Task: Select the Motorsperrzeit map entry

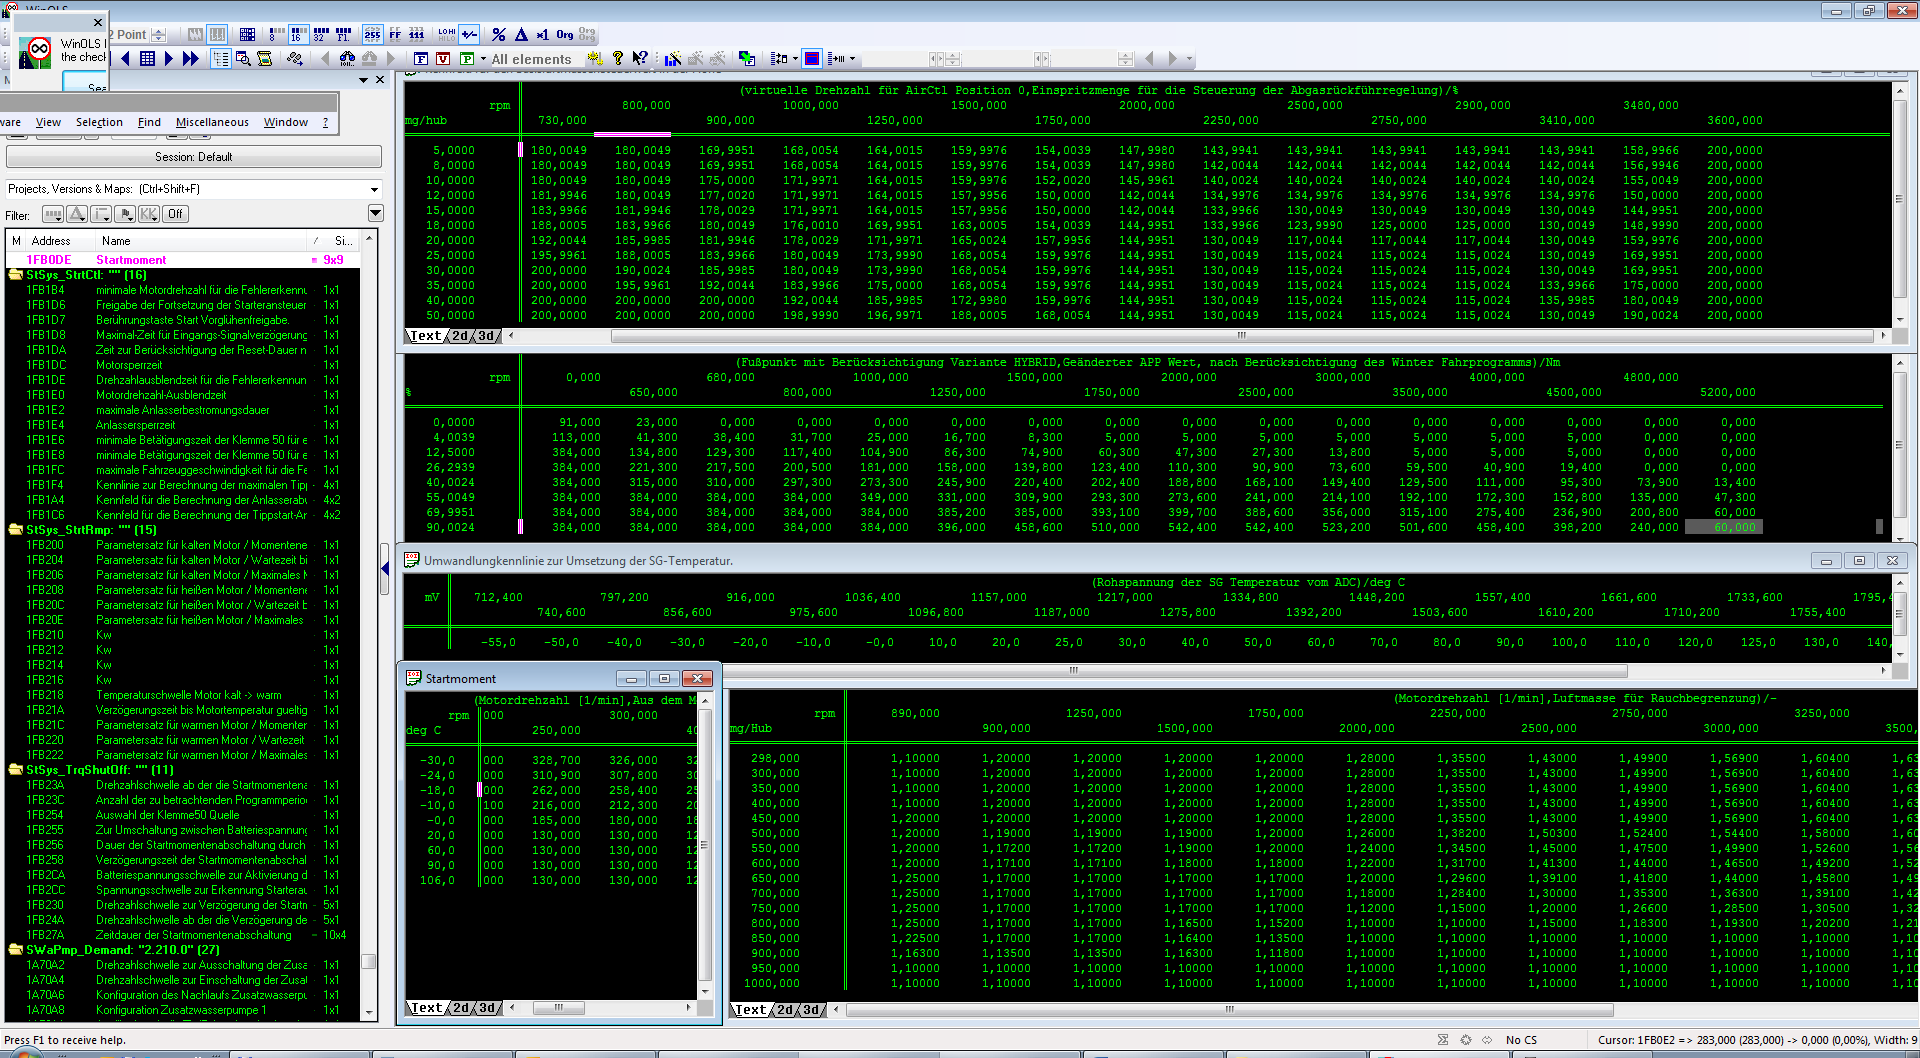Action: [x=129, y=365]
